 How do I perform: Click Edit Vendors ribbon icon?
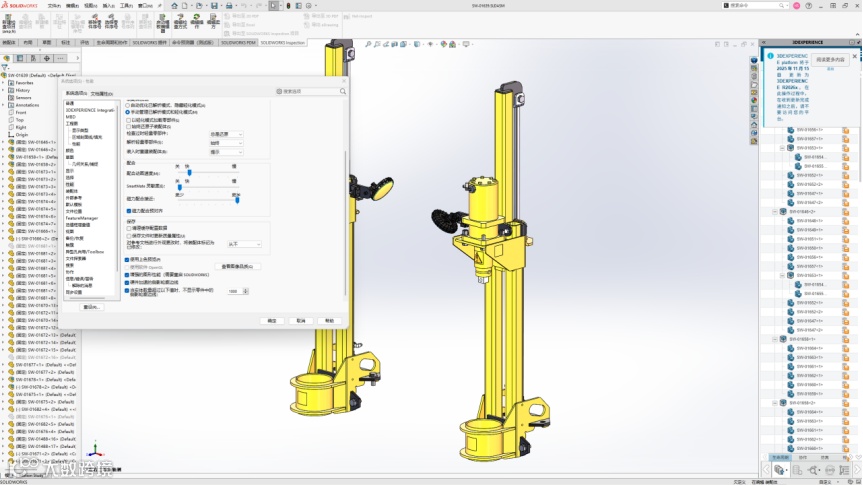point(213,21)
